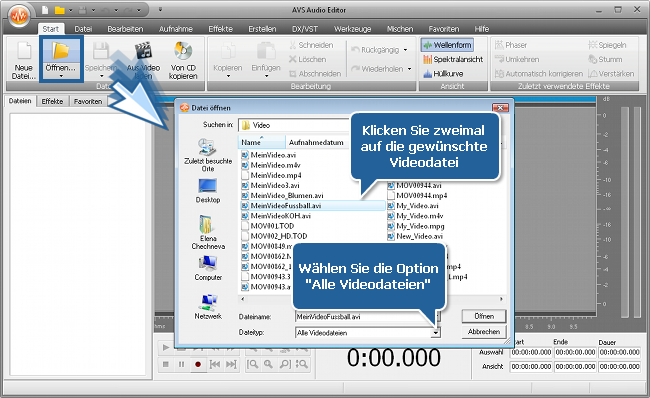Viewport: 650px width, 398px height.
Task: Click the Dateiname input field
Action: (365, 317)
